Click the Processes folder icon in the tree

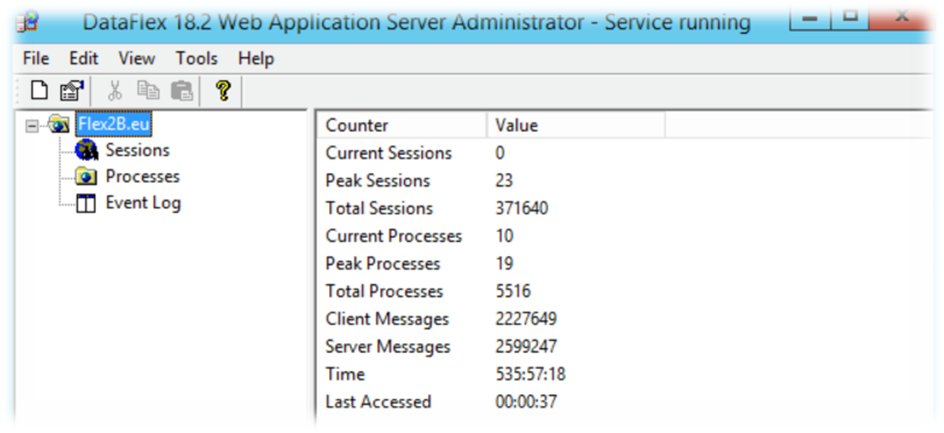pos(87,177)
